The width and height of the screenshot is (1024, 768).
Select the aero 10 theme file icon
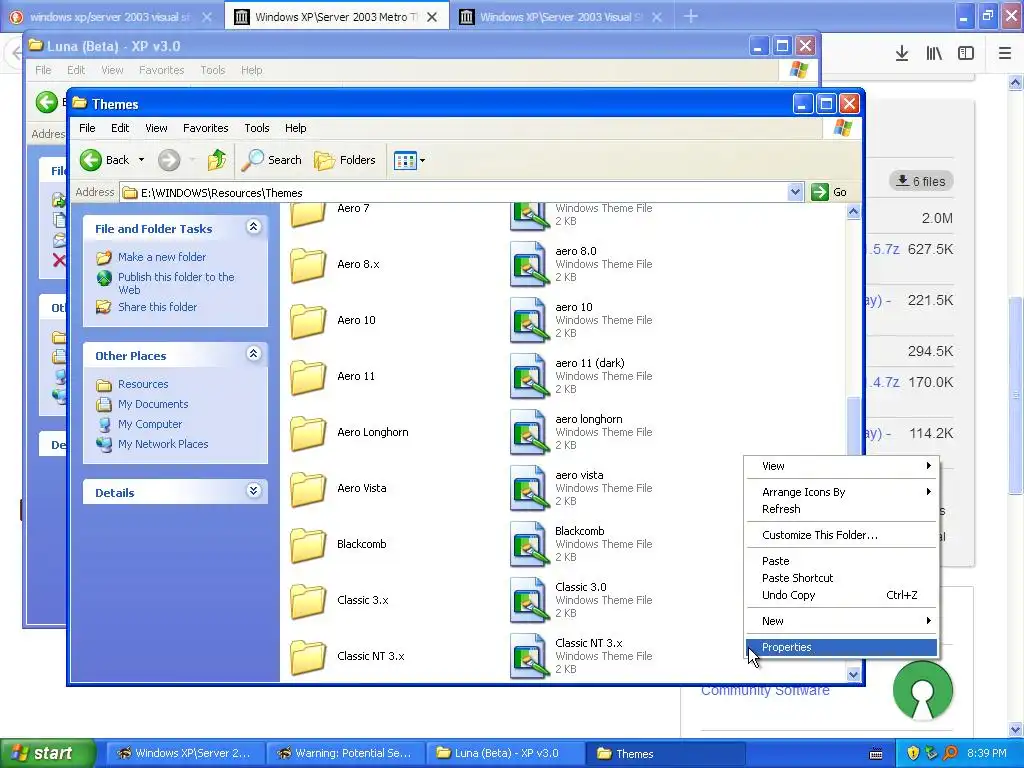point(529,321)
